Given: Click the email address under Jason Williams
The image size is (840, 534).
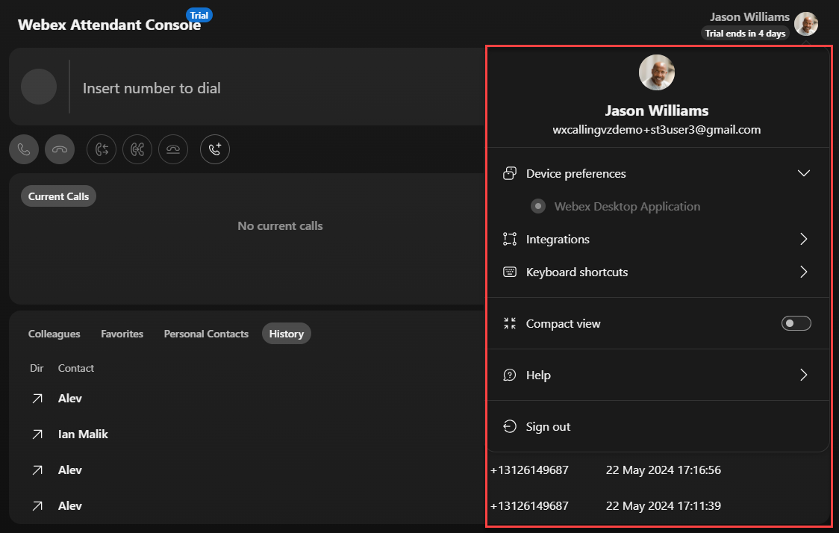Looking at the screenshot, I should click(657, 130).
